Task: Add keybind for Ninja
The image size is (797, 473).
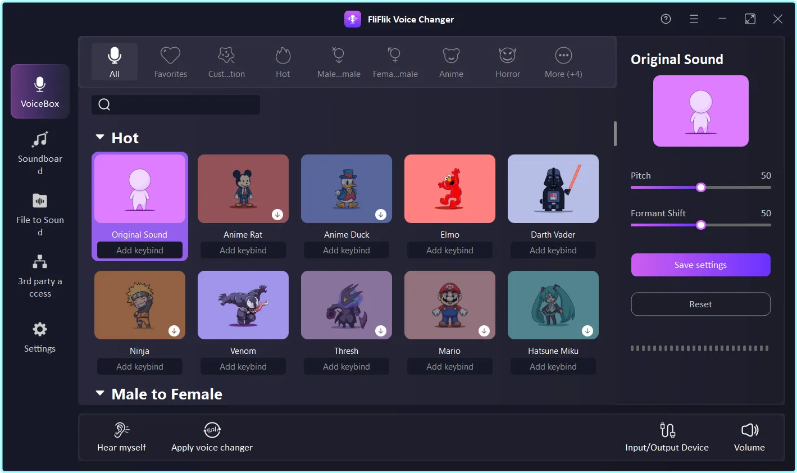Action: tap(140, 366)
